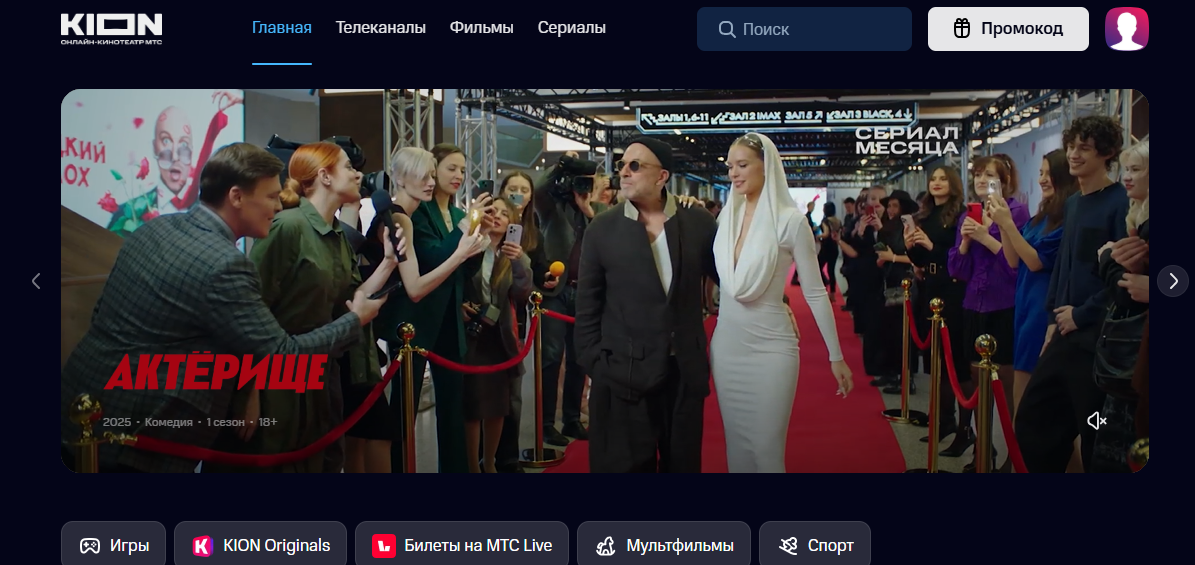Go to the Фильмы section
This screenshot has width=1195, height=565.
[481, 28]
